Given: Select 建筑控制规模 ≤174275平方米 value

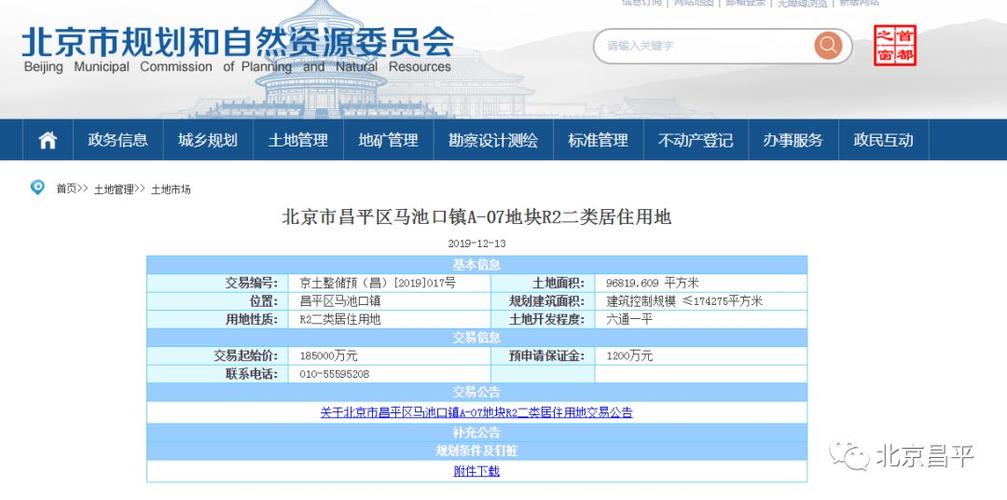Looking at the screenshot, I should [685, 301].
